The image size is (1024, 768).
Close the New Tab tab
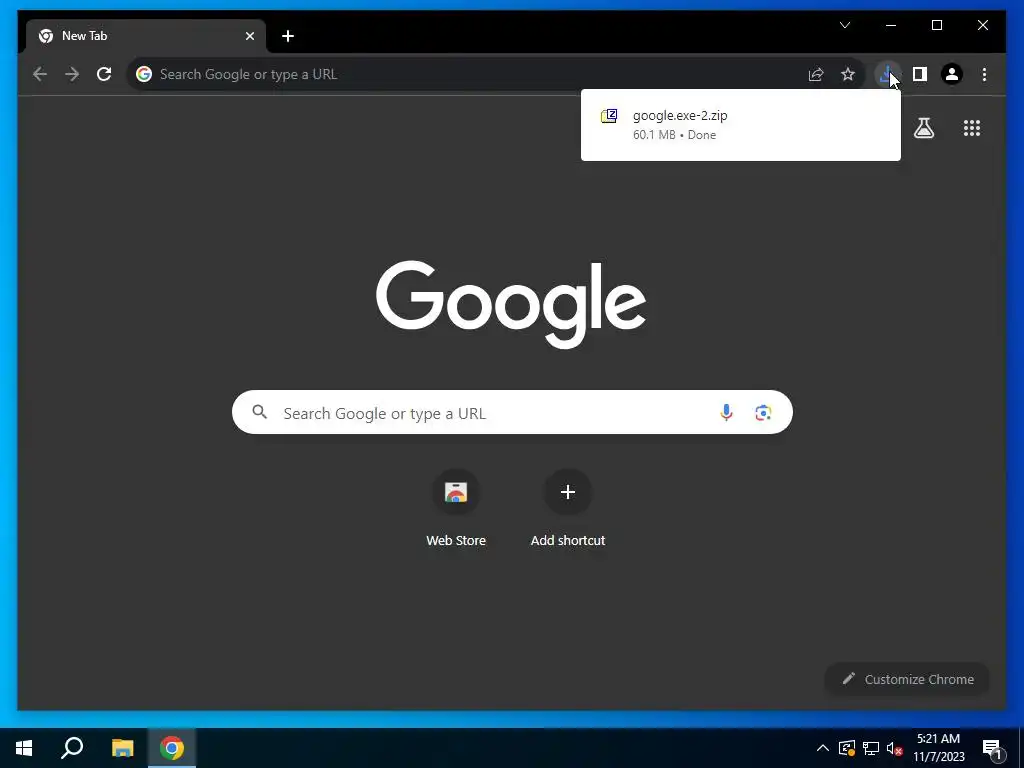(249, 36)
